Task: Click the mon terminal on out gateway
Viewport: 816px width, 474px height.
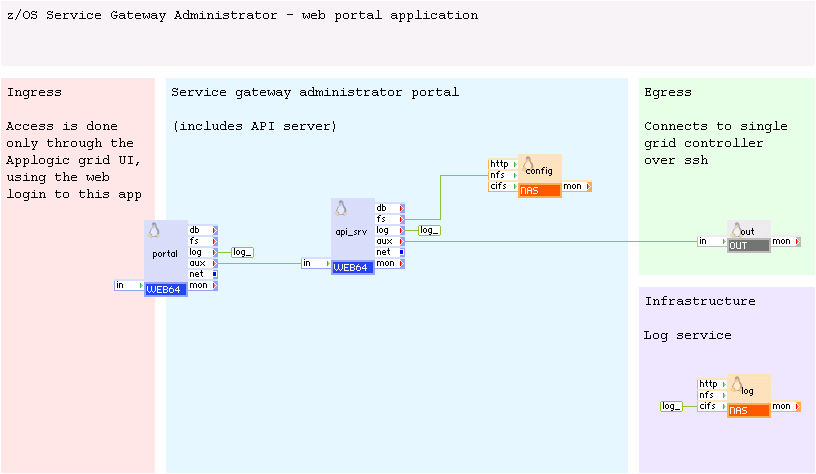Action: pyautogui.click(x=786, y=241)
